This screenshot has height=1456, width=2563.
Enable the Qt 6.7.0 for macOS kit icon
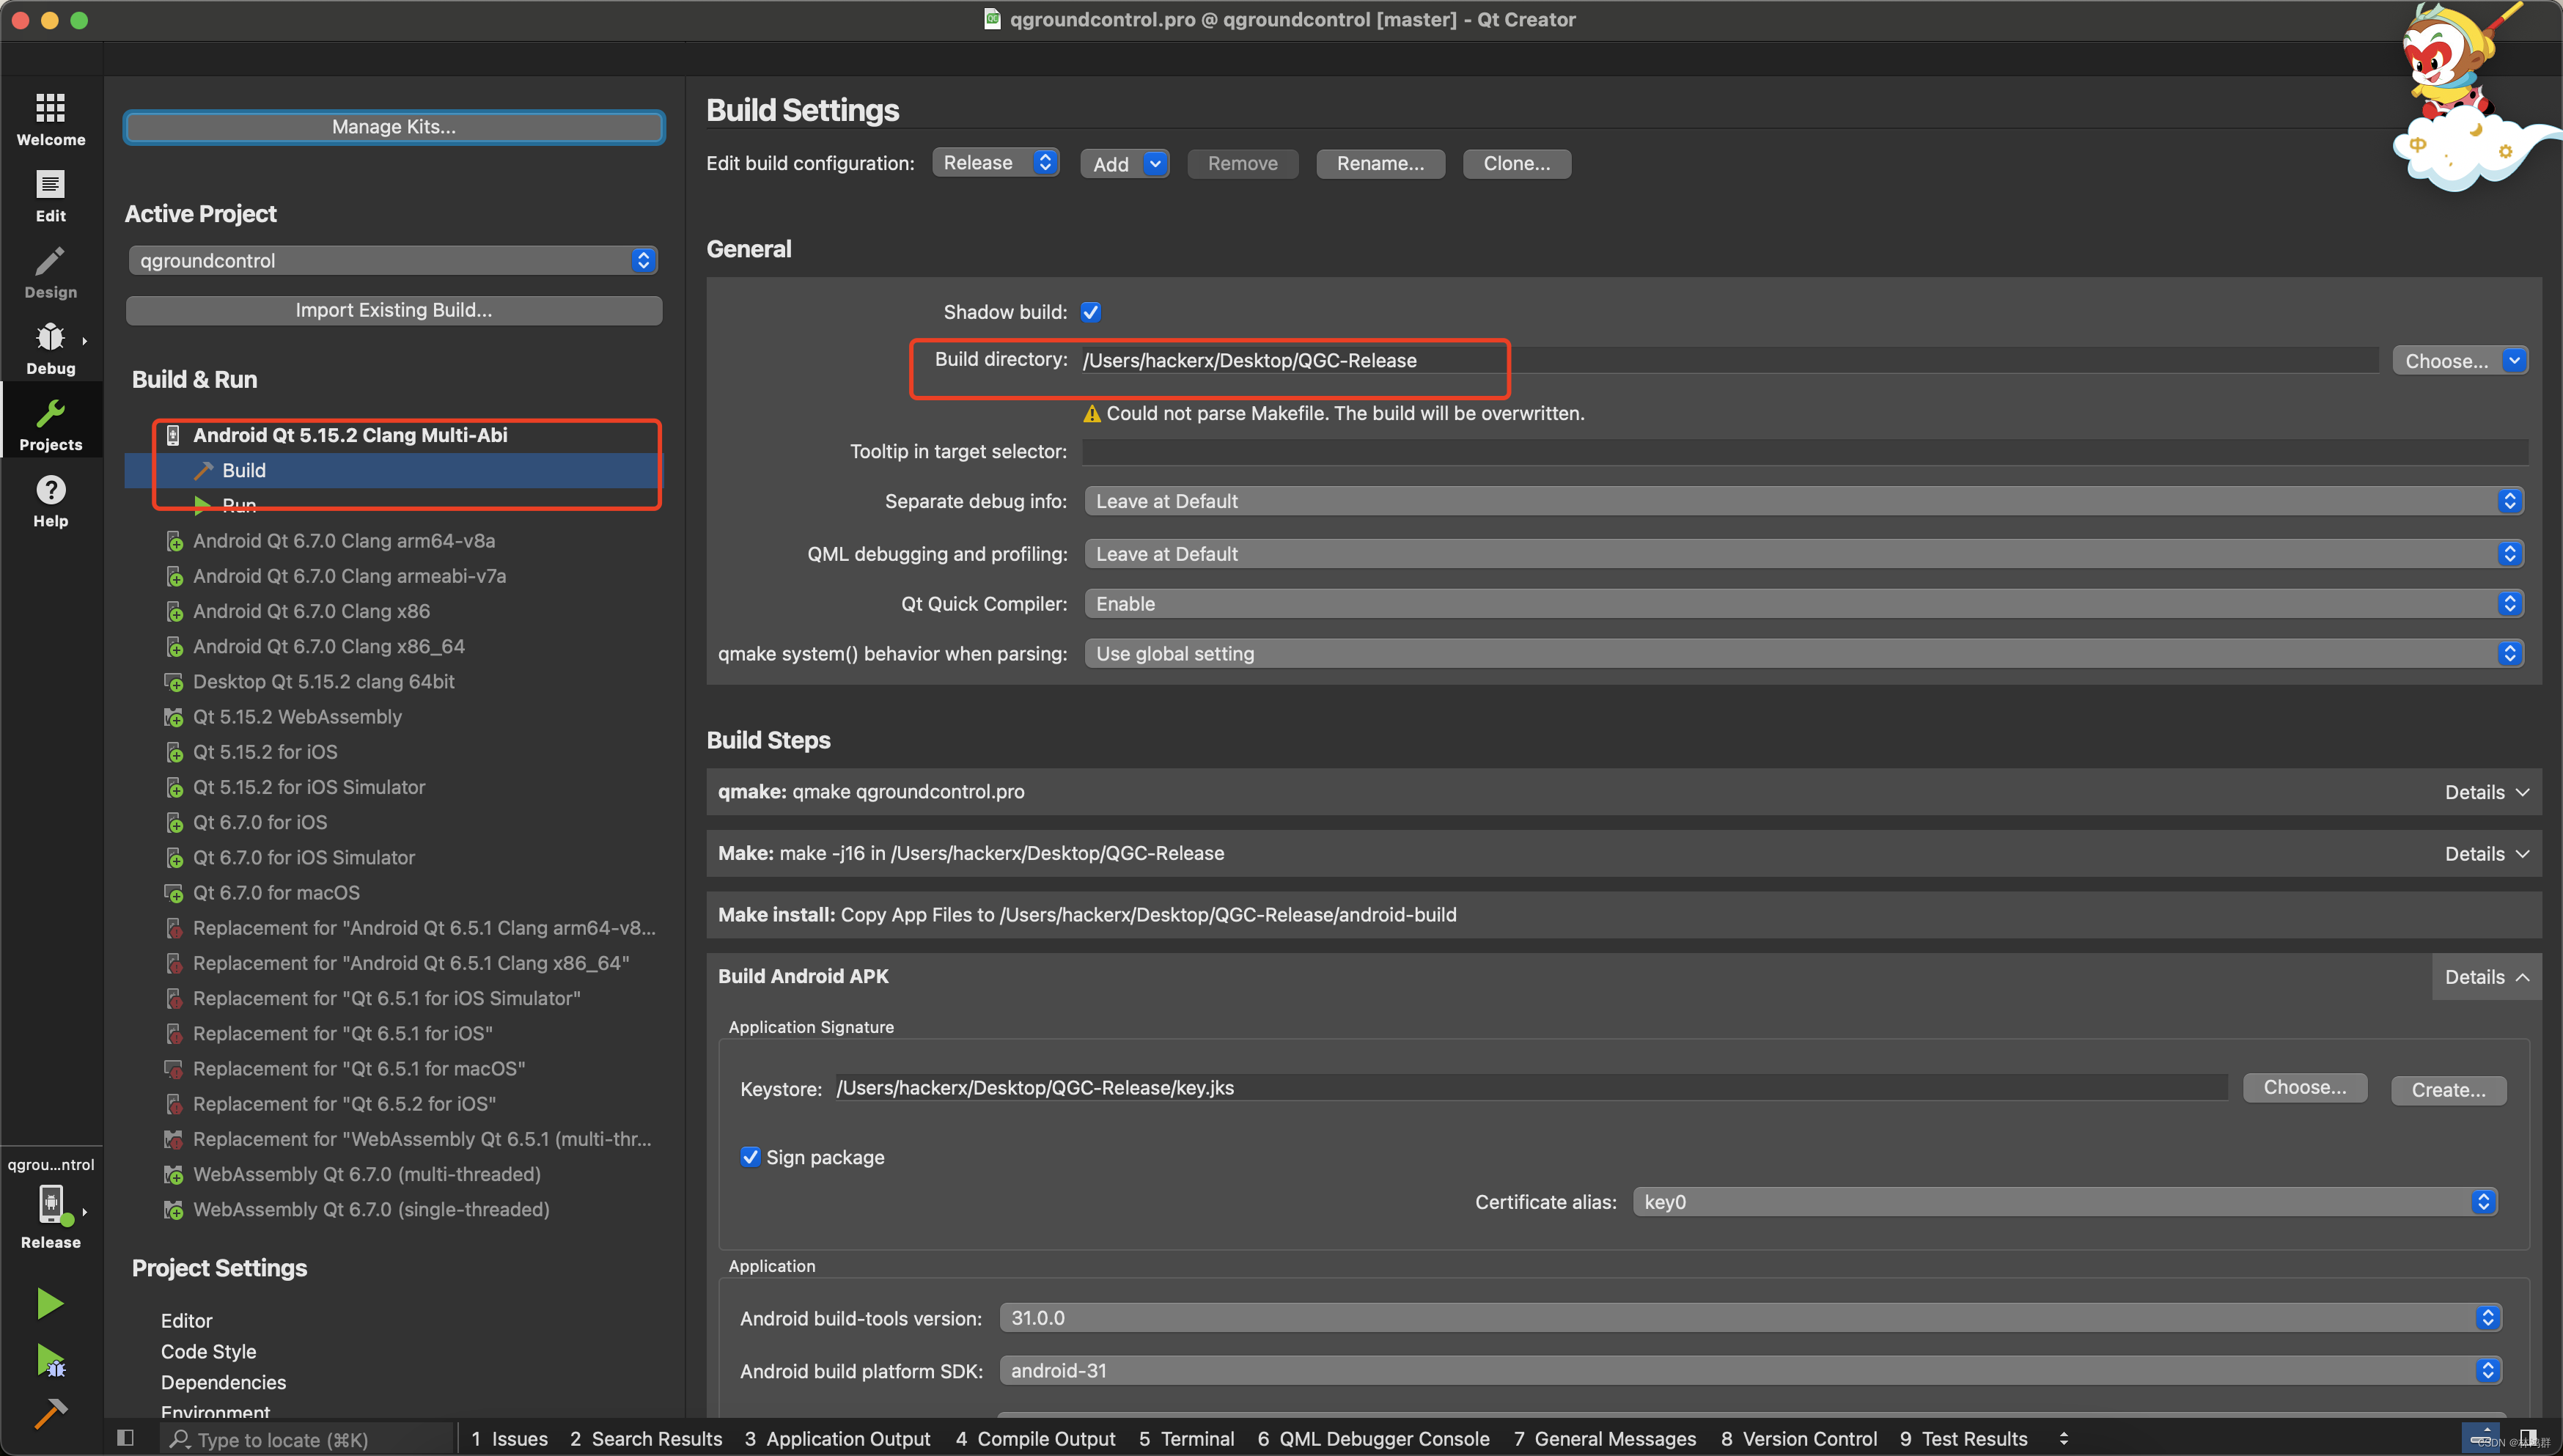coord(174,893)
